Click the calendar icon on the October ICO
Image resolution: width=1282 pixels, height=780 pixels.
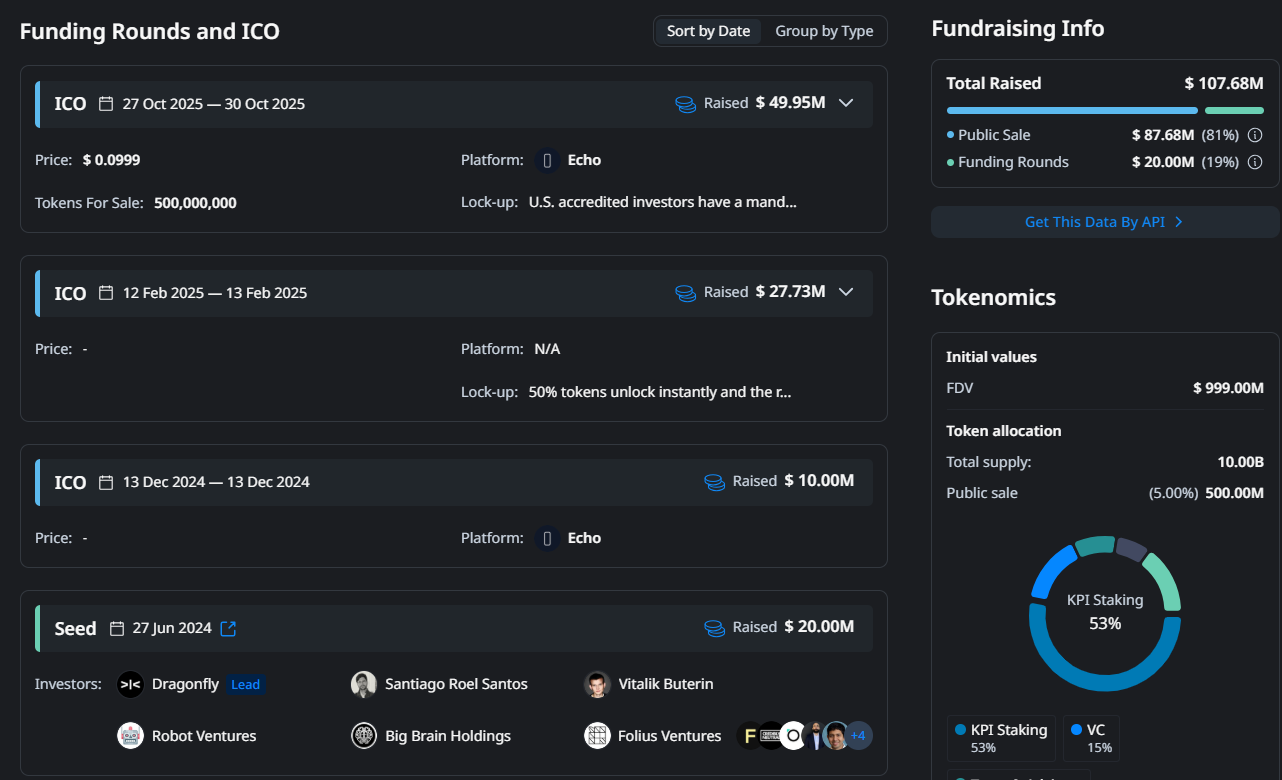pyautogui.click(x=106, y=103)
